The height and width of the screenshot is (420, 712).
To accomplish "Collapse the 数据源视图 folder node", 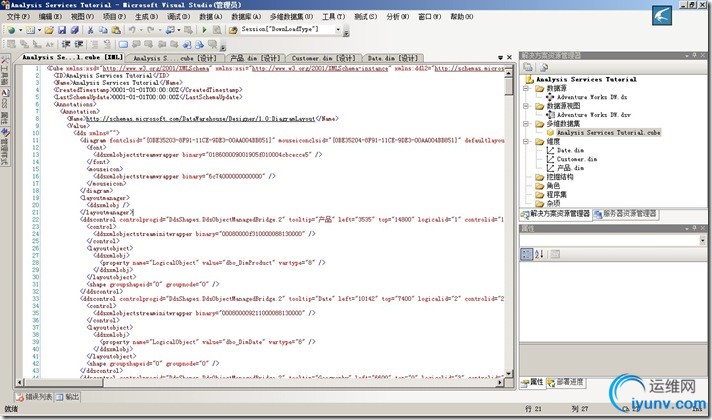I will pos(526,106).
